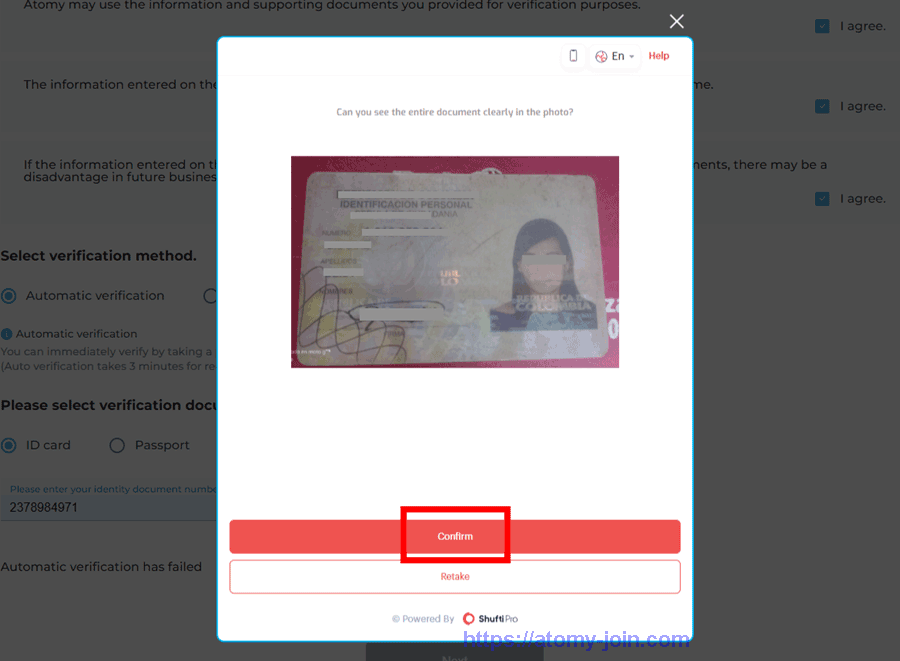Choose Retake to capture the photo again
Image resolution: width=900 pixels, height=661 pixels.
pos(455,577)
